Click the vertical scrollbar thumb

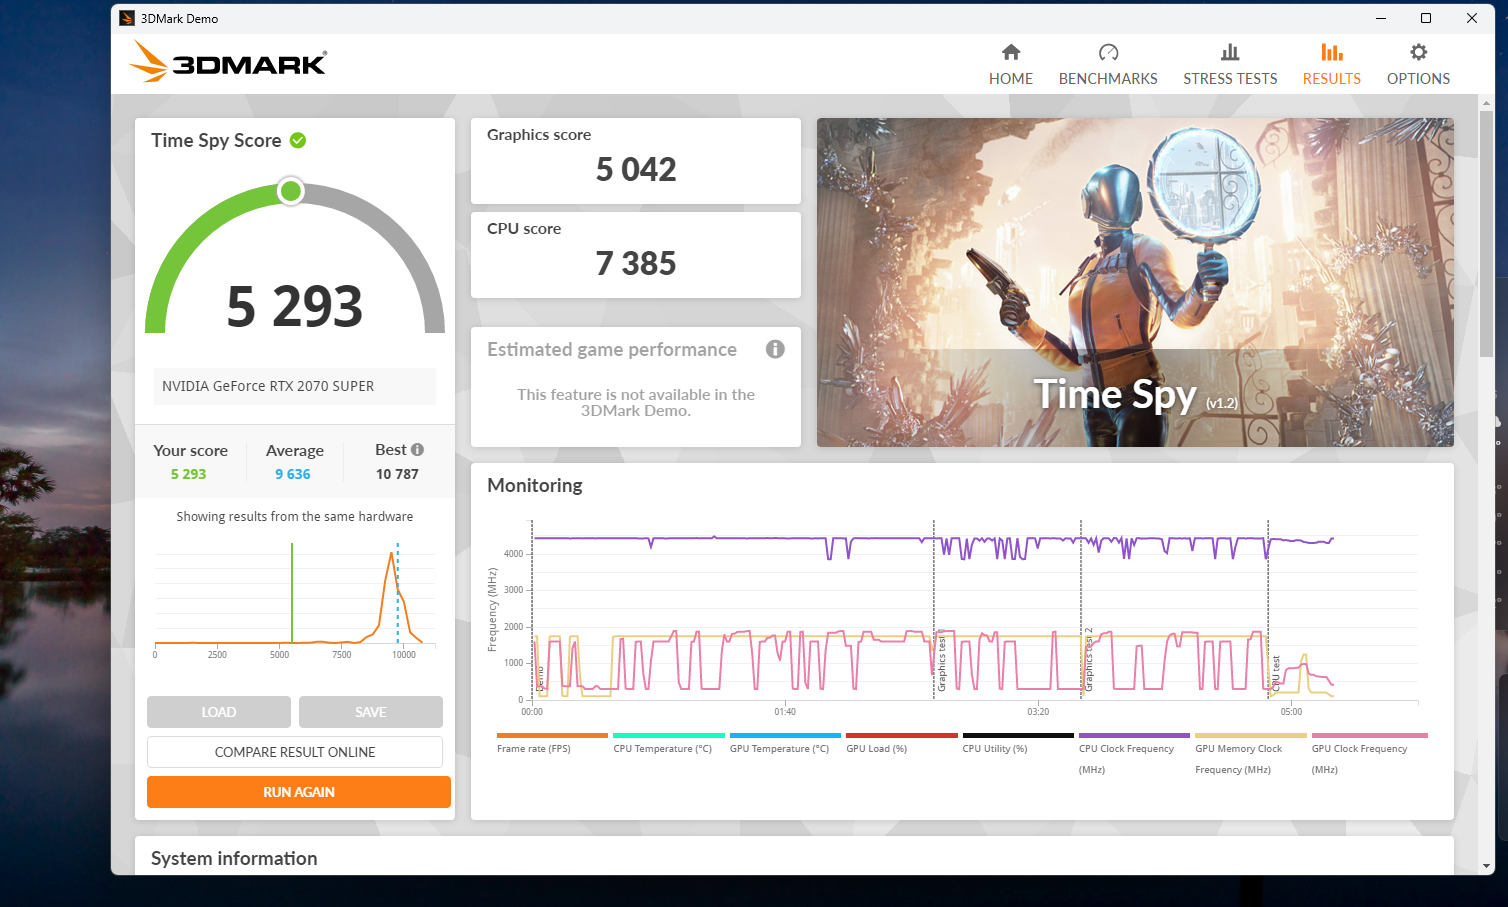coord(1487,235)
